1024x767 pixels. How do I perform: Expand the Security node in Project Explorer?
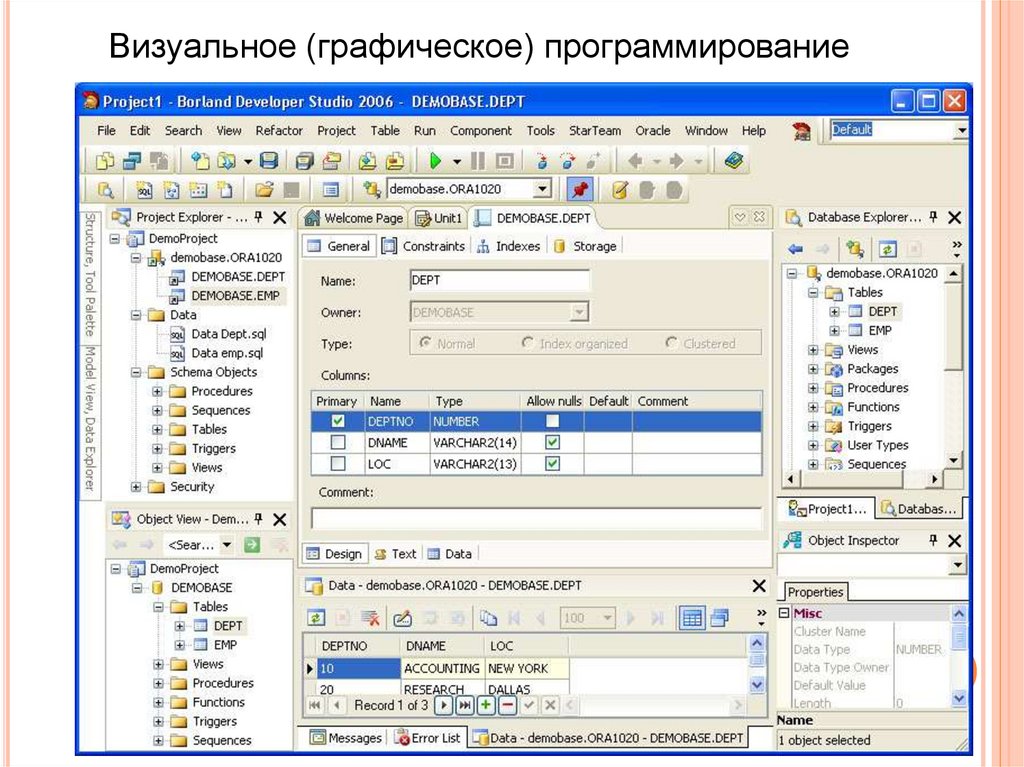point(136,487)
